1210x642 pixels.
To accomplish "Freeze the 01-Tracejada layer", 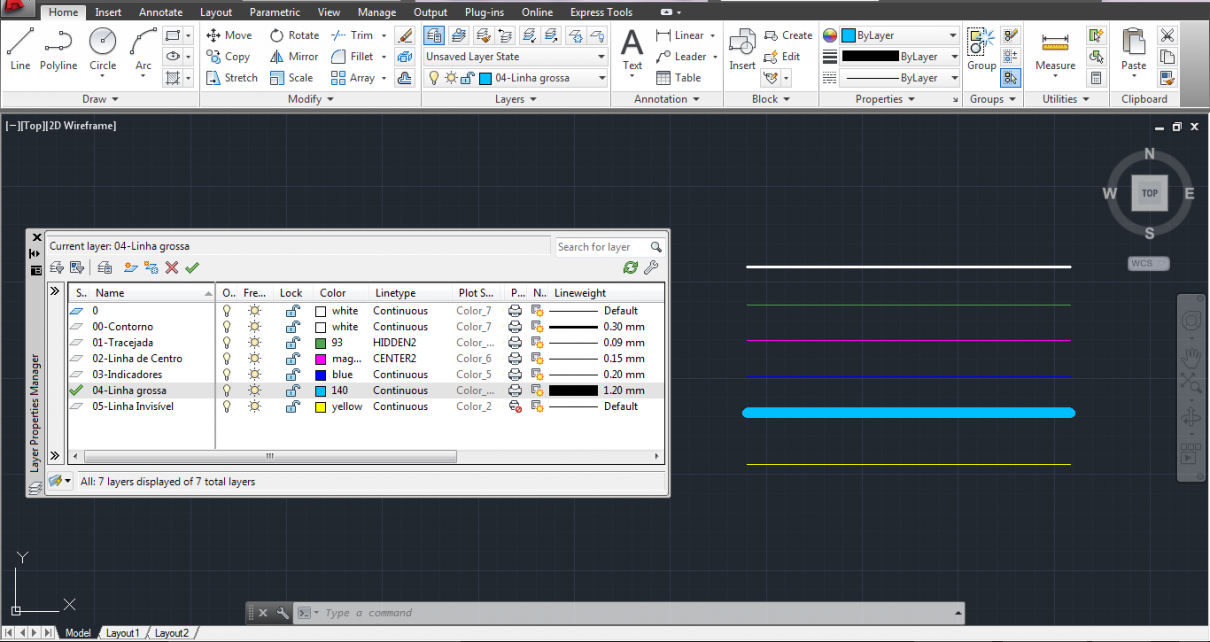I will coord(255,342).
